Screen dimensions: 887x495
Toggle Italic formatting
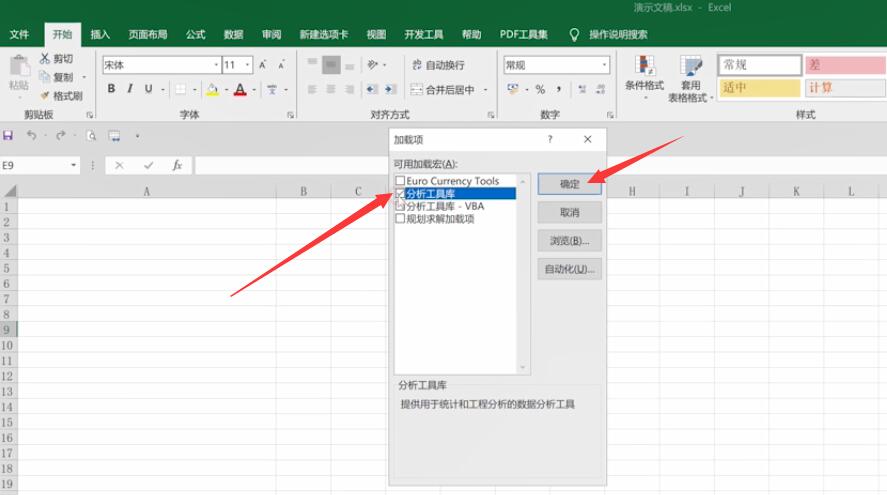(x=130, y=89)
